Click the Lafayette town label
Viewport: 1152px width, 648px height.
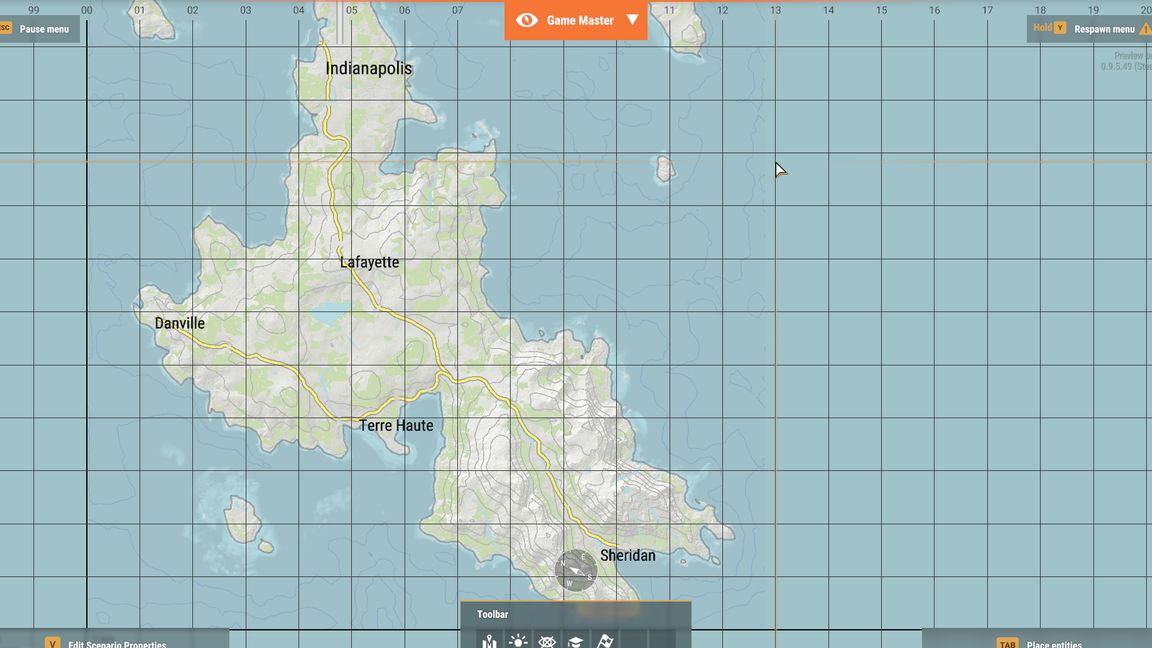(369, 262)
